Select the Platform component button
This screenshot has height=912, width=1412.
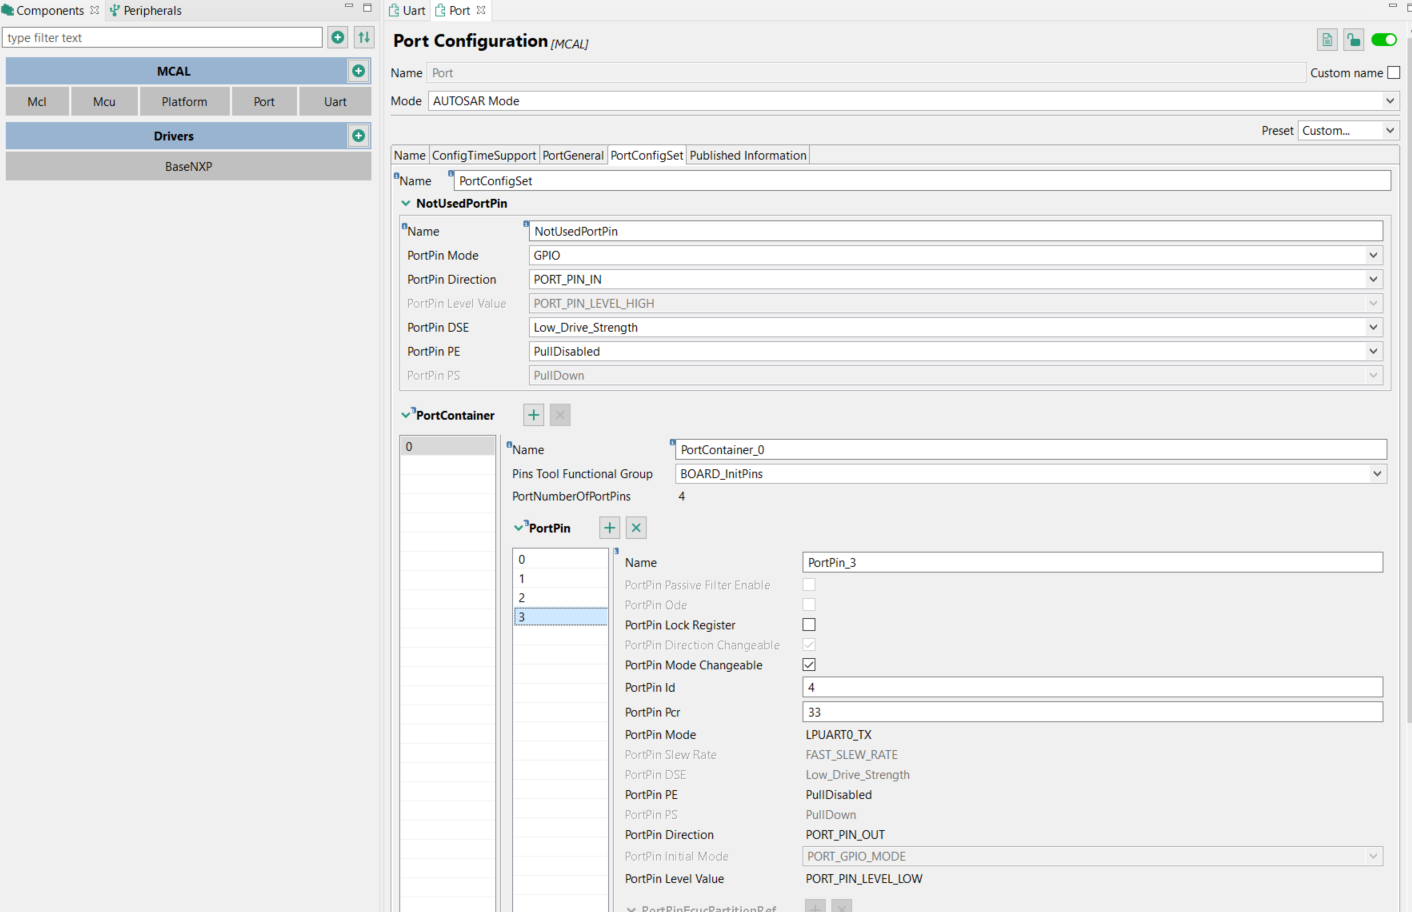(185, 102)
